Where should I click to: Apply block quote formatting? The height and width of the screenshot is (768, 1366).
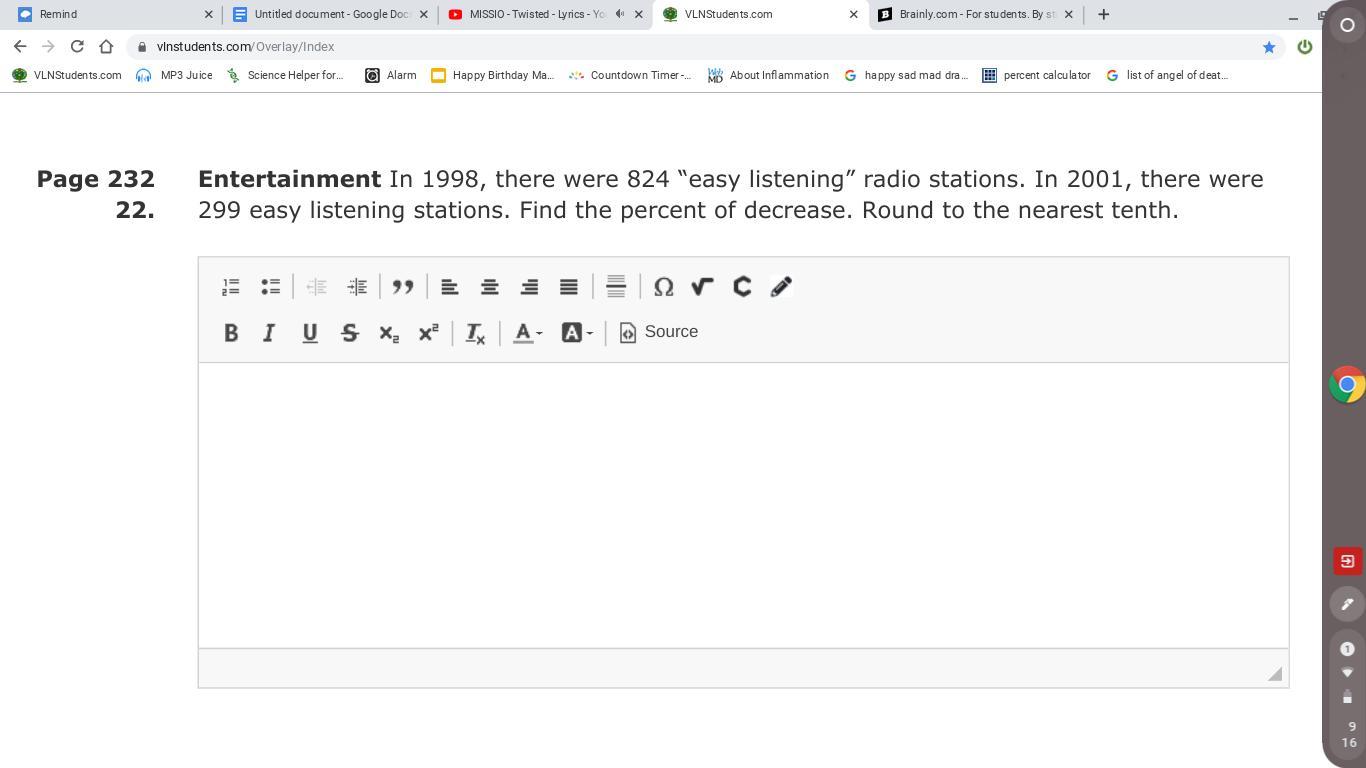click(x=403, y=287)
